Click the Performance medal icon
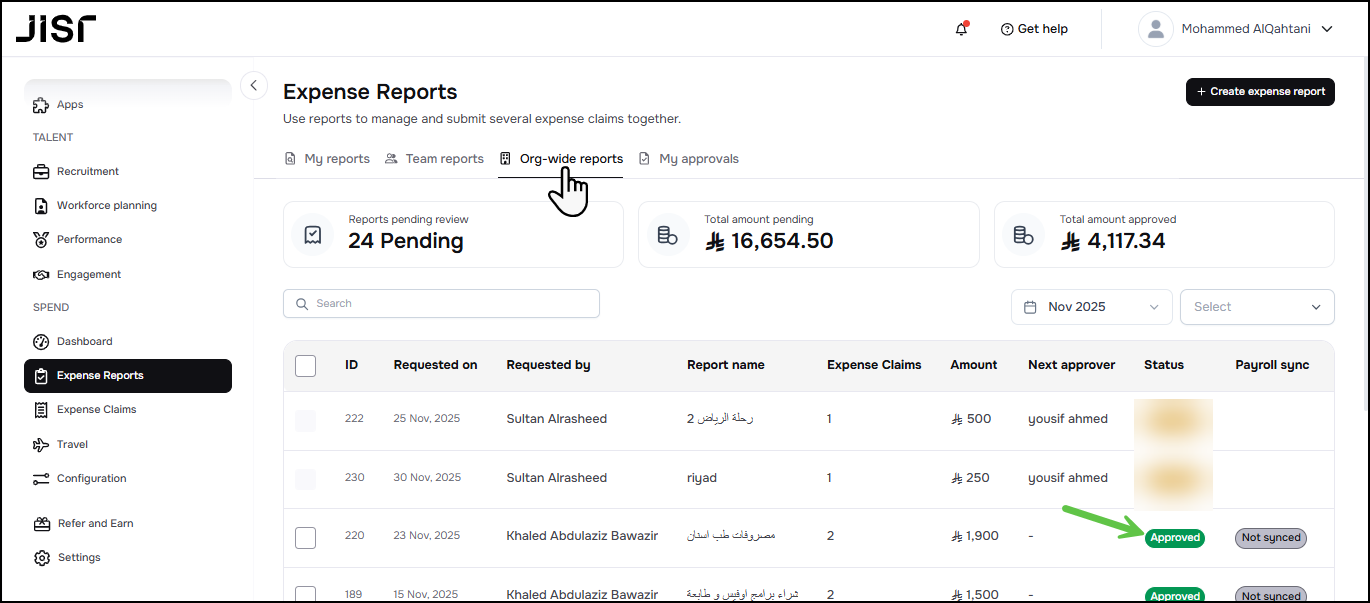 point(41,240)
